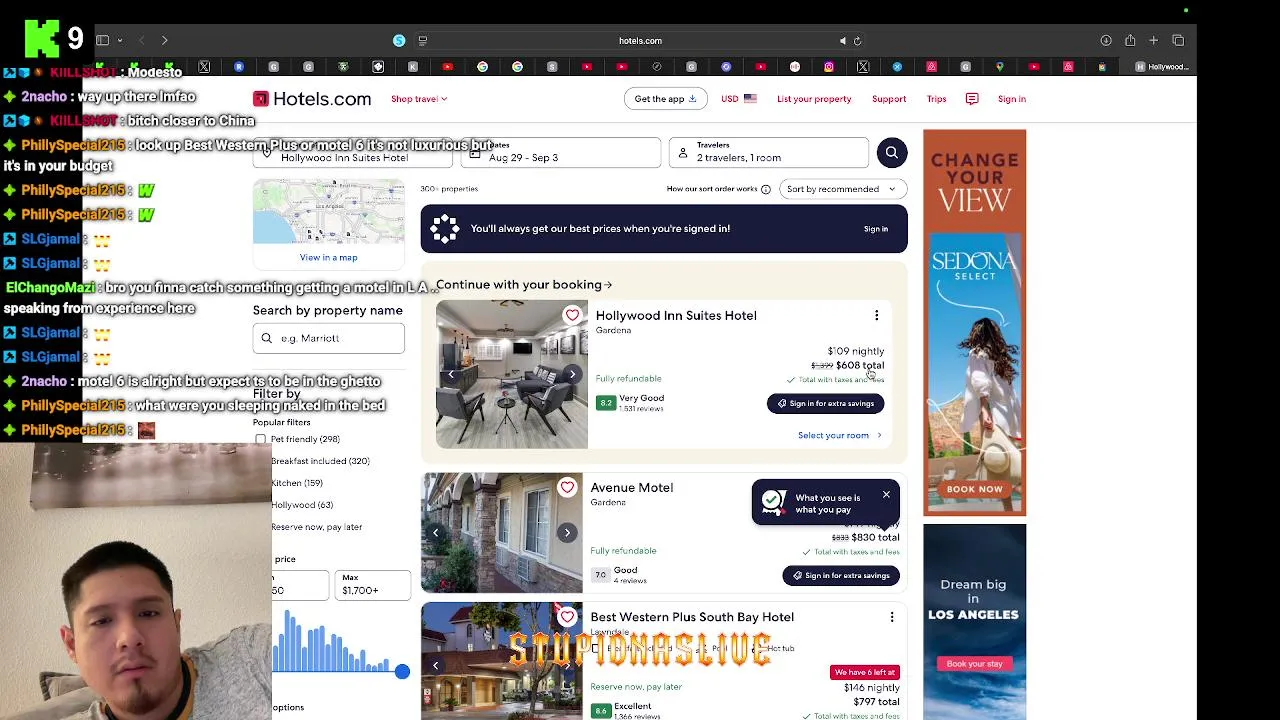Check the Pet friendly filter
Viewport: 1280px width, 720px height.
(261, 440)
